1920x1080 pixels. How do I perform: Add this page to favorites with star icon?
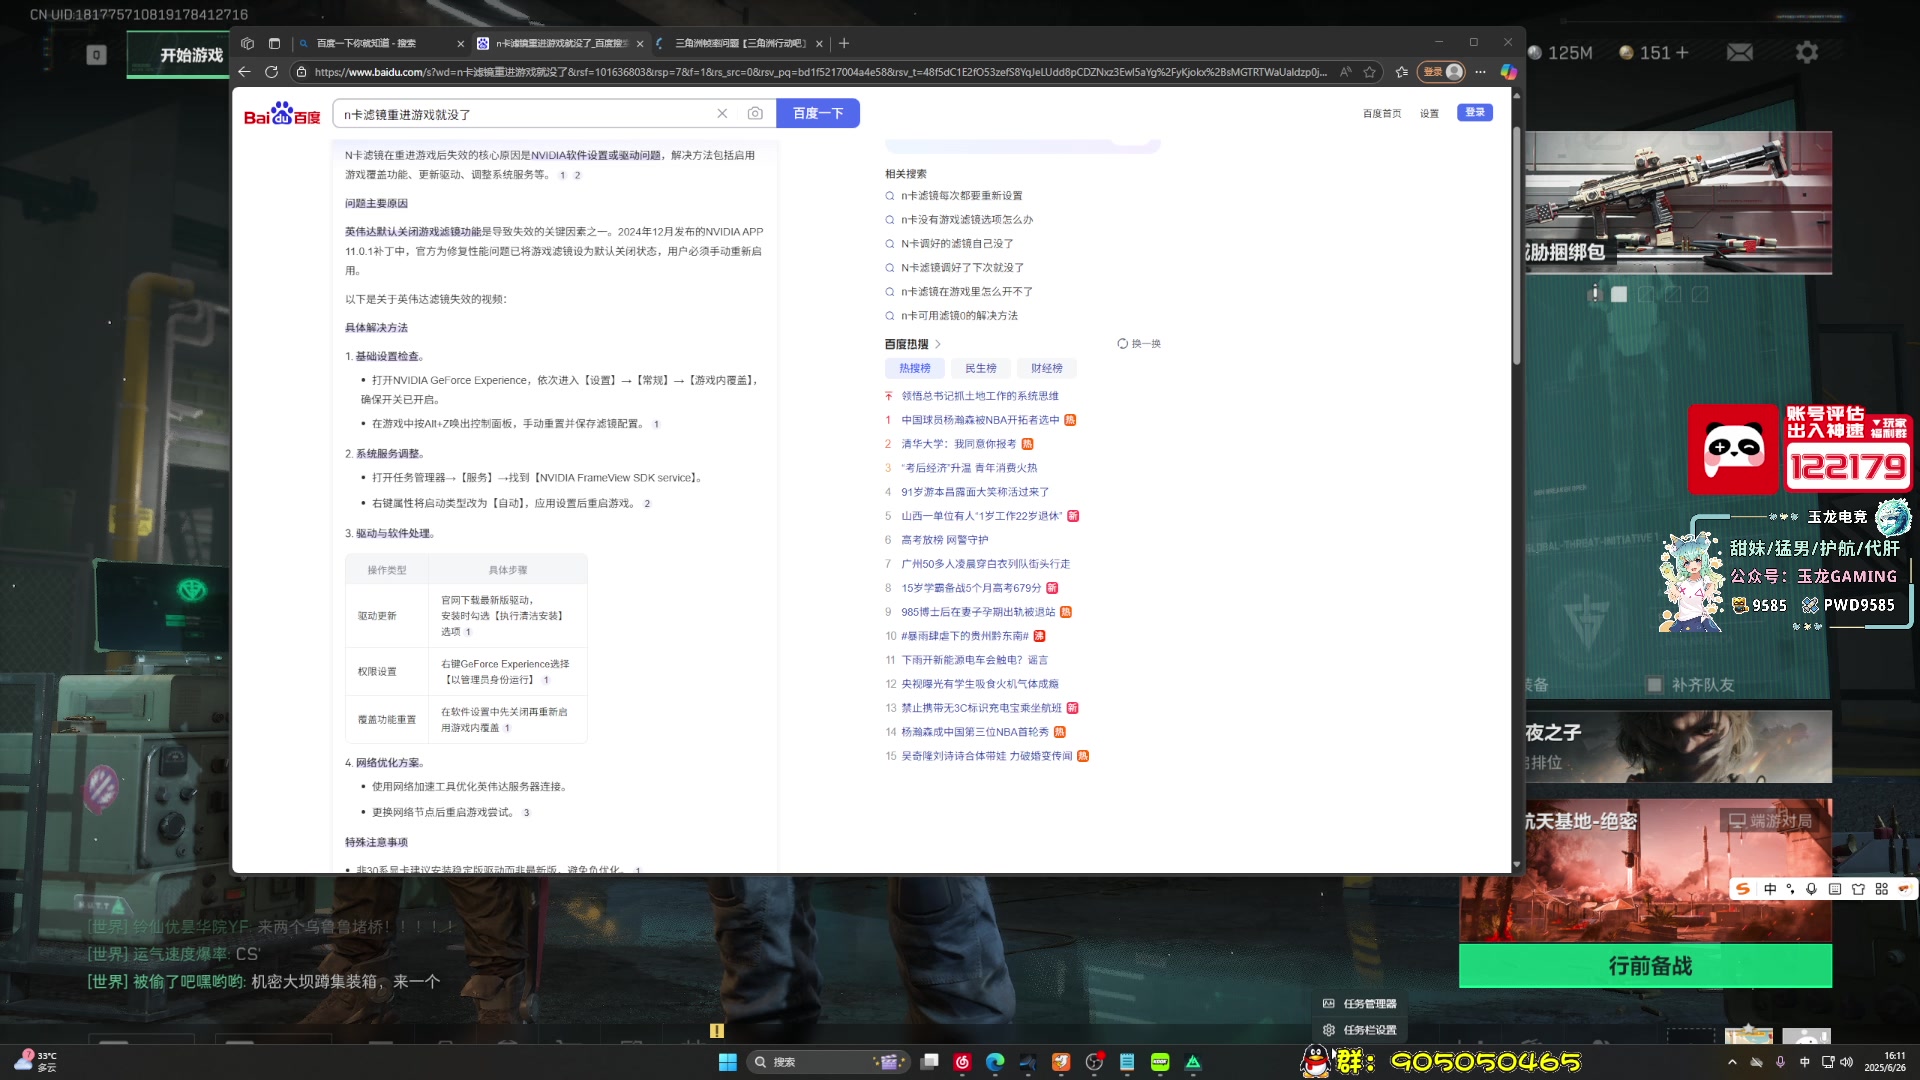pyautogui.click(x=1370, y=72)
